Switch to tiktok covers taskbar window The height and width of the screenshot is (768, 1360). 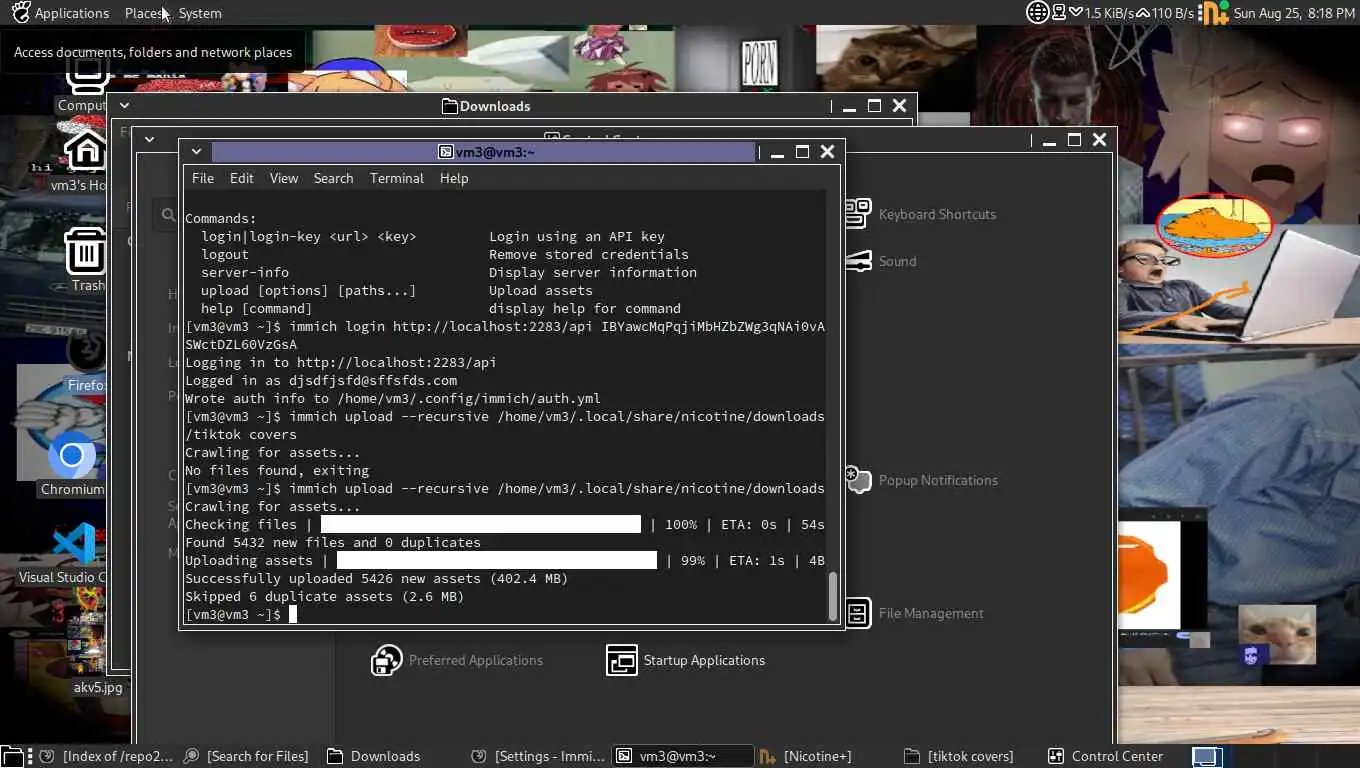coord(959,756)
